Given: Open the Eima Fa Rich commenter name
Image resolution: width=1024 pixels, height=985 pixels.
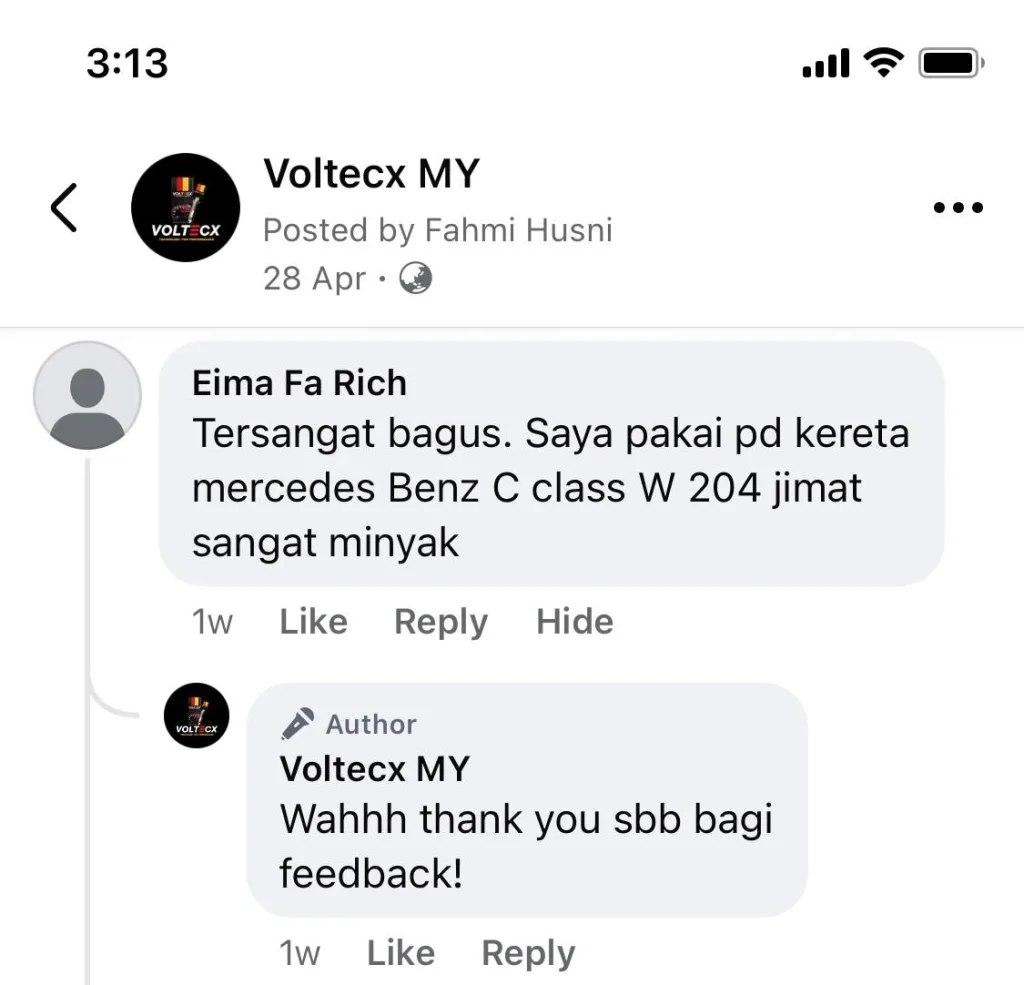Looking at the screenshot, I should [x=299, y=383].
